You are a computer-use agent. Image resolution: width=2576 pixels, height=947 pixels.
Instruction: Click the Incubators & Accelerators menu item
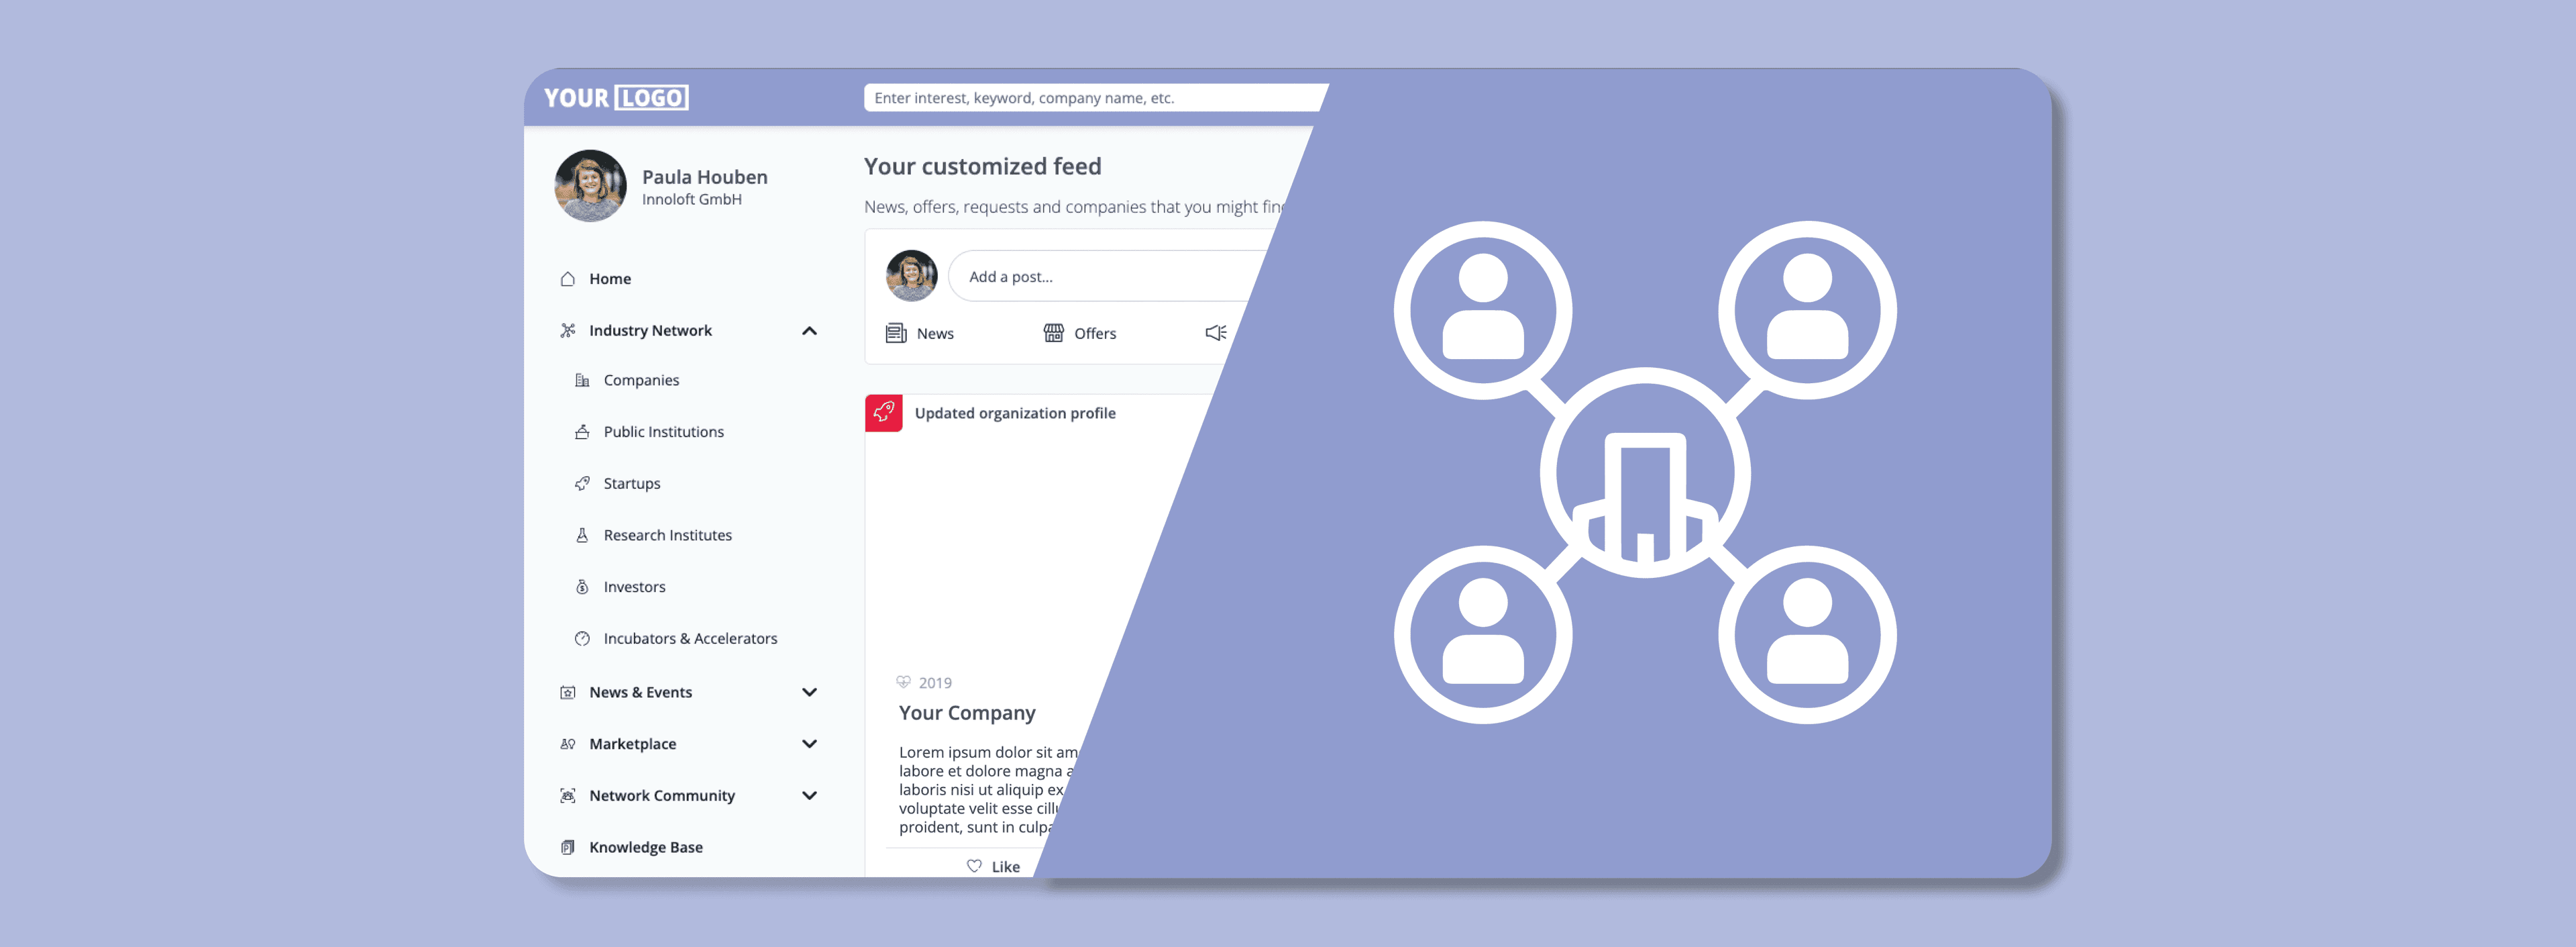pos(692,638)
